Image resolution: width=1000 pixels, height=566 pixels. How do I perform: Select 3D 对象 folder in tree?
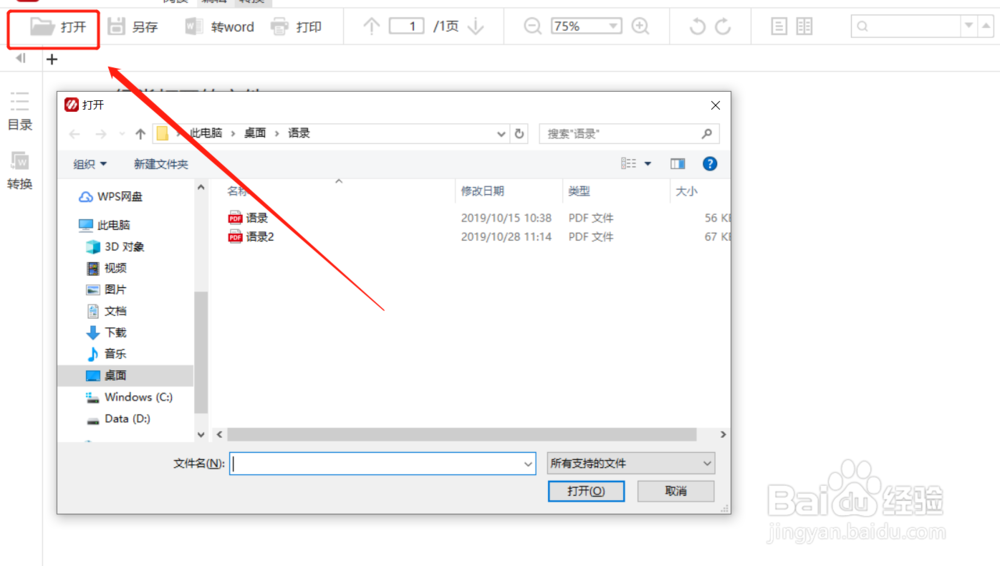115,246
